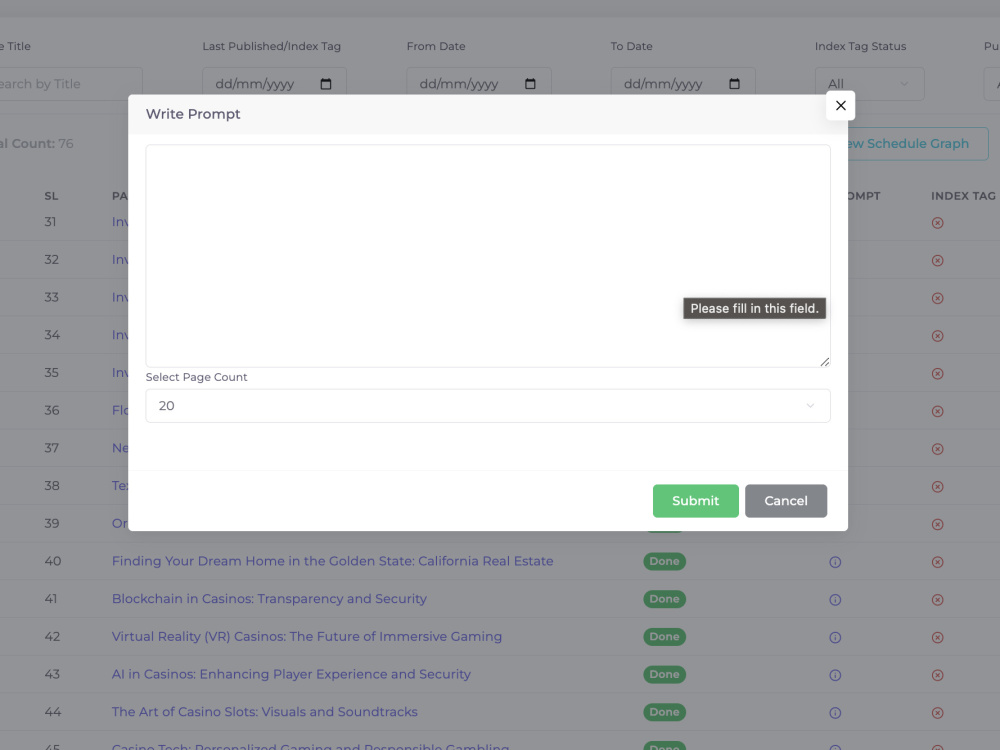Image resolution: width=1000 pixels, height=750 pixels.
Task: Click the index tag icon for row 33
Action: [938, 298]
